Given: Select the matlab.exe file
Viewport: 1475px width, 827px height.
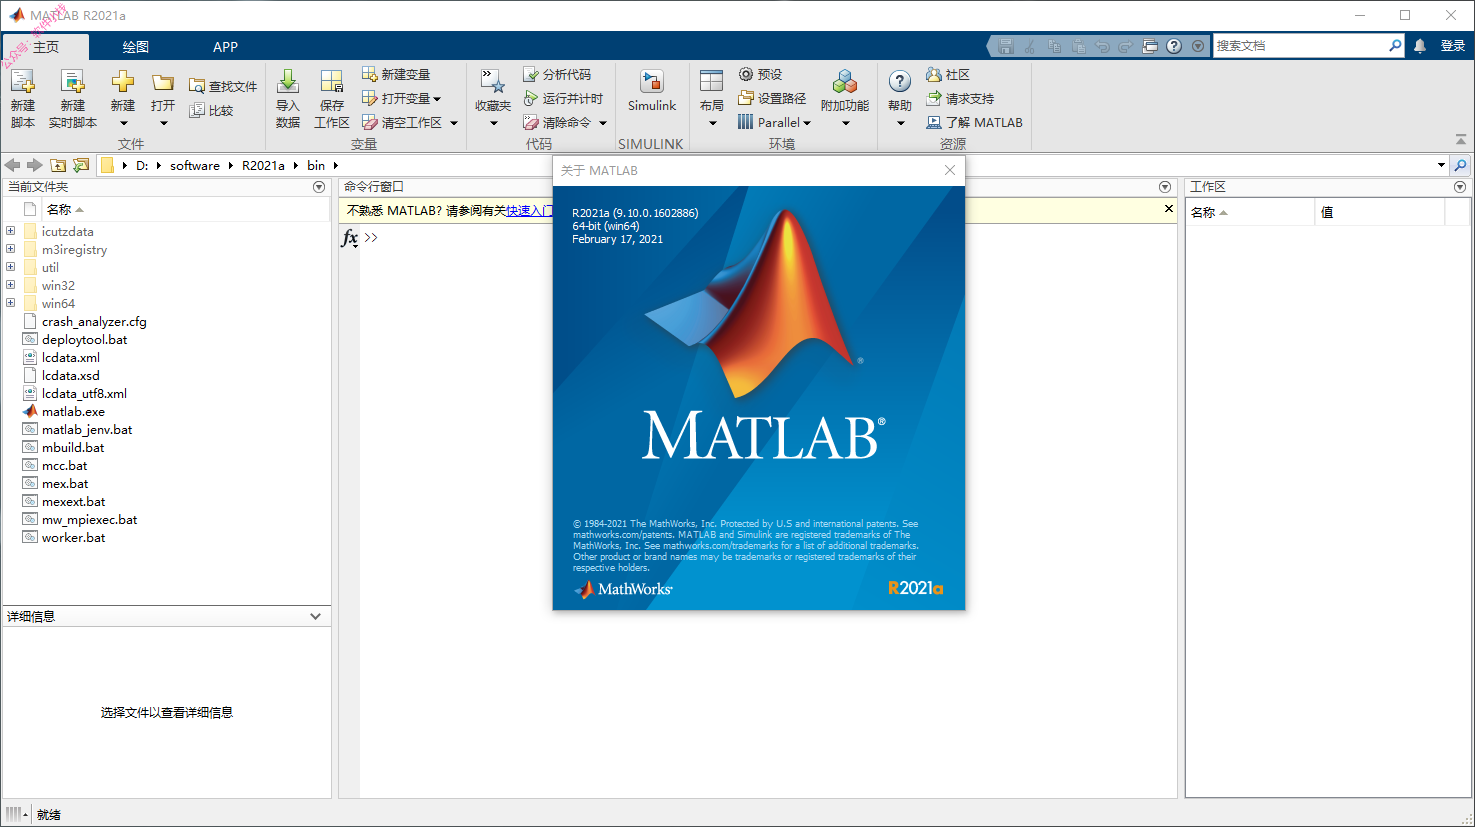Looking at the screenshot, I should pos(73,411).
